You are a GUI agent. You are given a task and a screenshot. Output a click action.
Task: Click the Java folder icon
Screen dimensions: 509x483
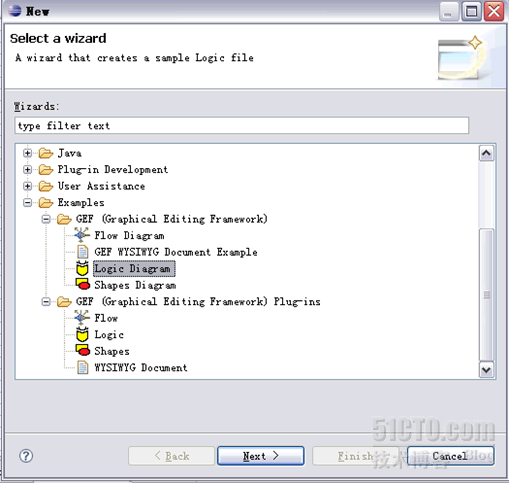[46, 153]
